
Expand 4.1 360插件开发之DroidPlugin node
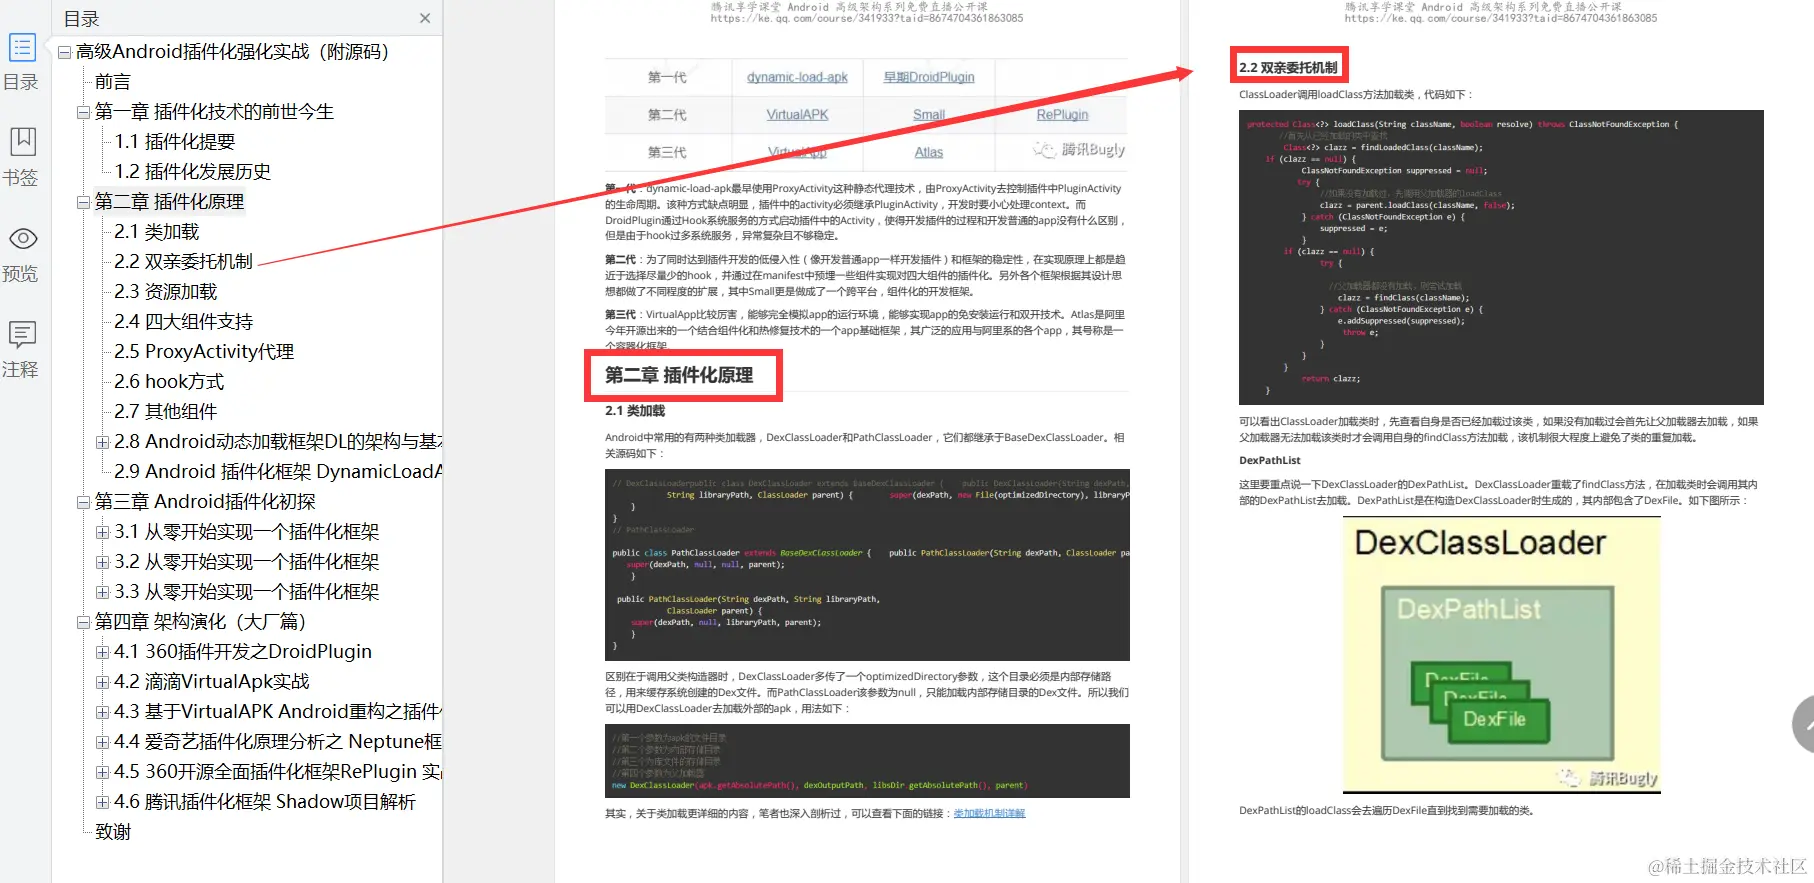click(x=102, y=652)
